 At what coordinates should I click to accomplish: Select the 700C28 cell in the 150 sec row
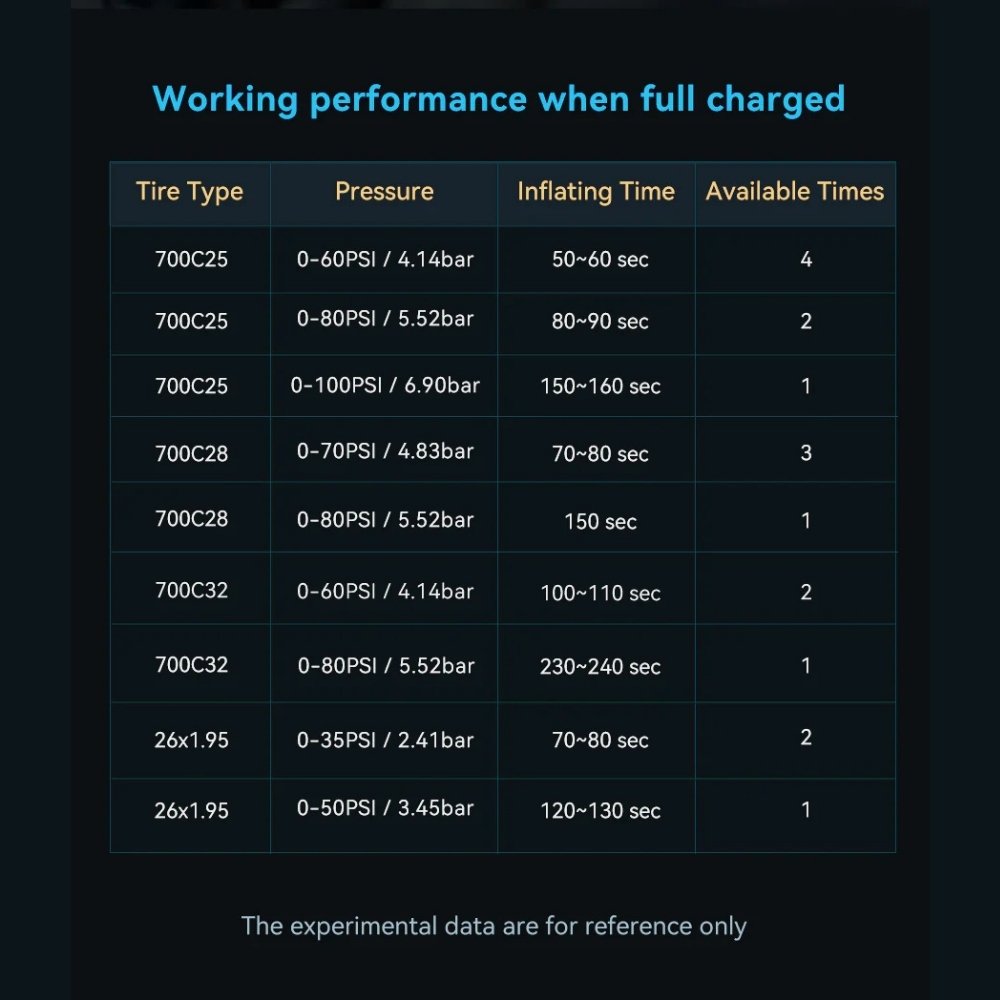(191, 519)
